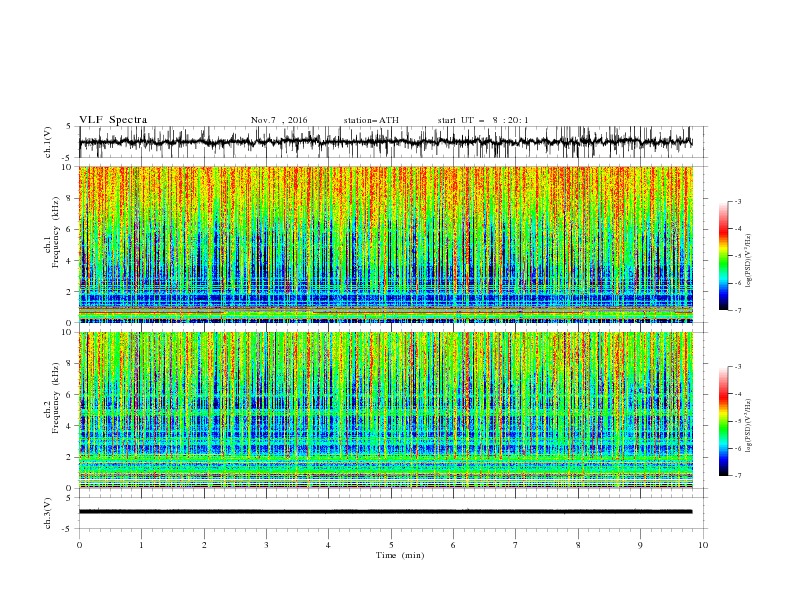The image size is (792, 612).
Task: Click the time axis tick label 4
Action: [328, 545]
